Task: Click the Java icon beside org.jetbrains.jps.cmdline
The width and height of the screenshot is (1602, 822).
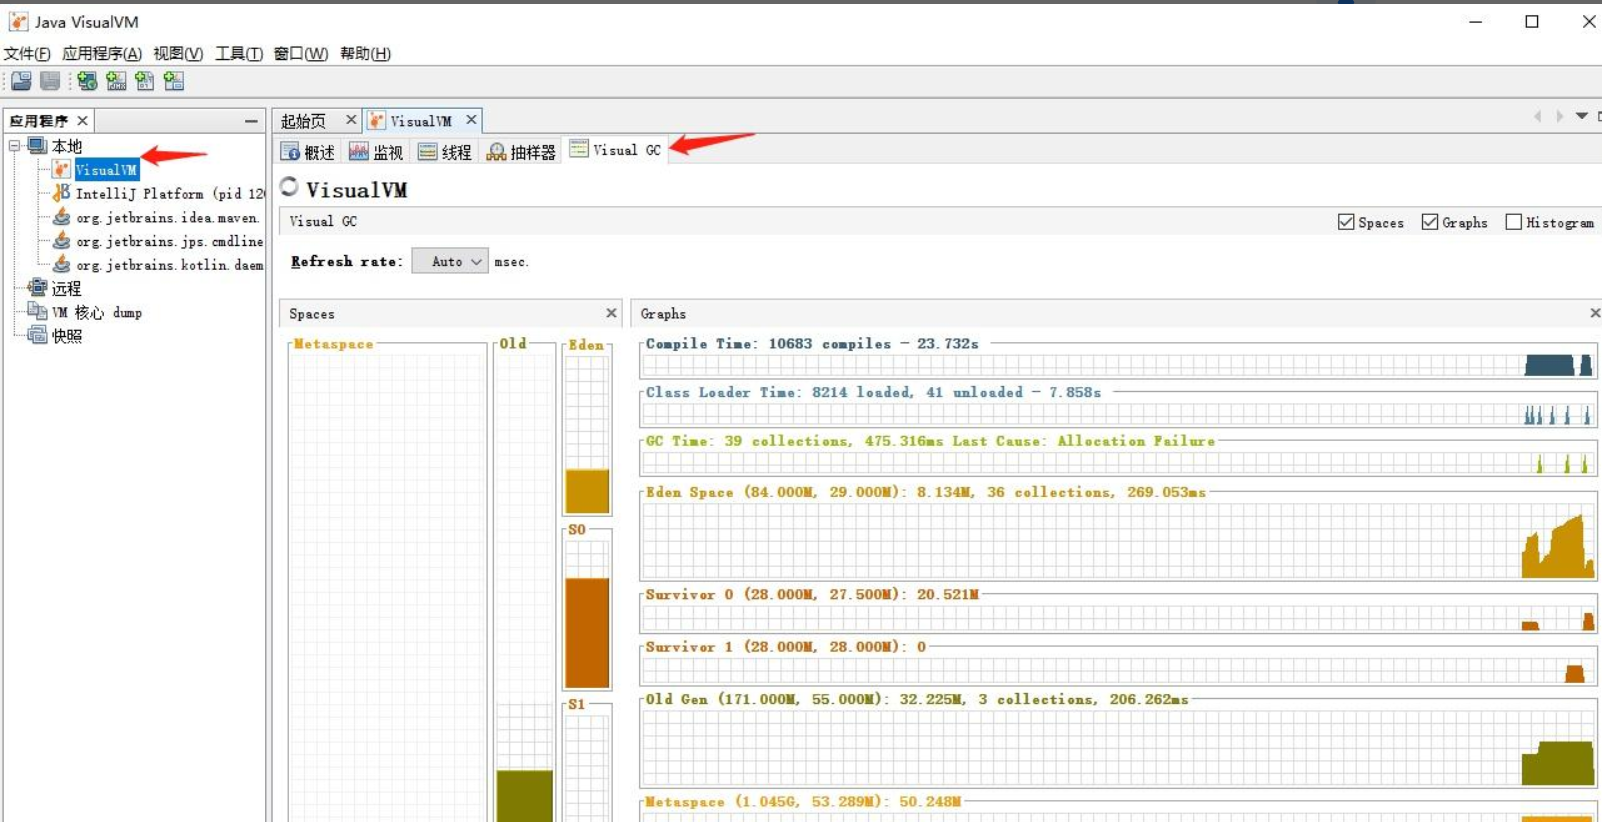Action: click(x=62, y=241)
